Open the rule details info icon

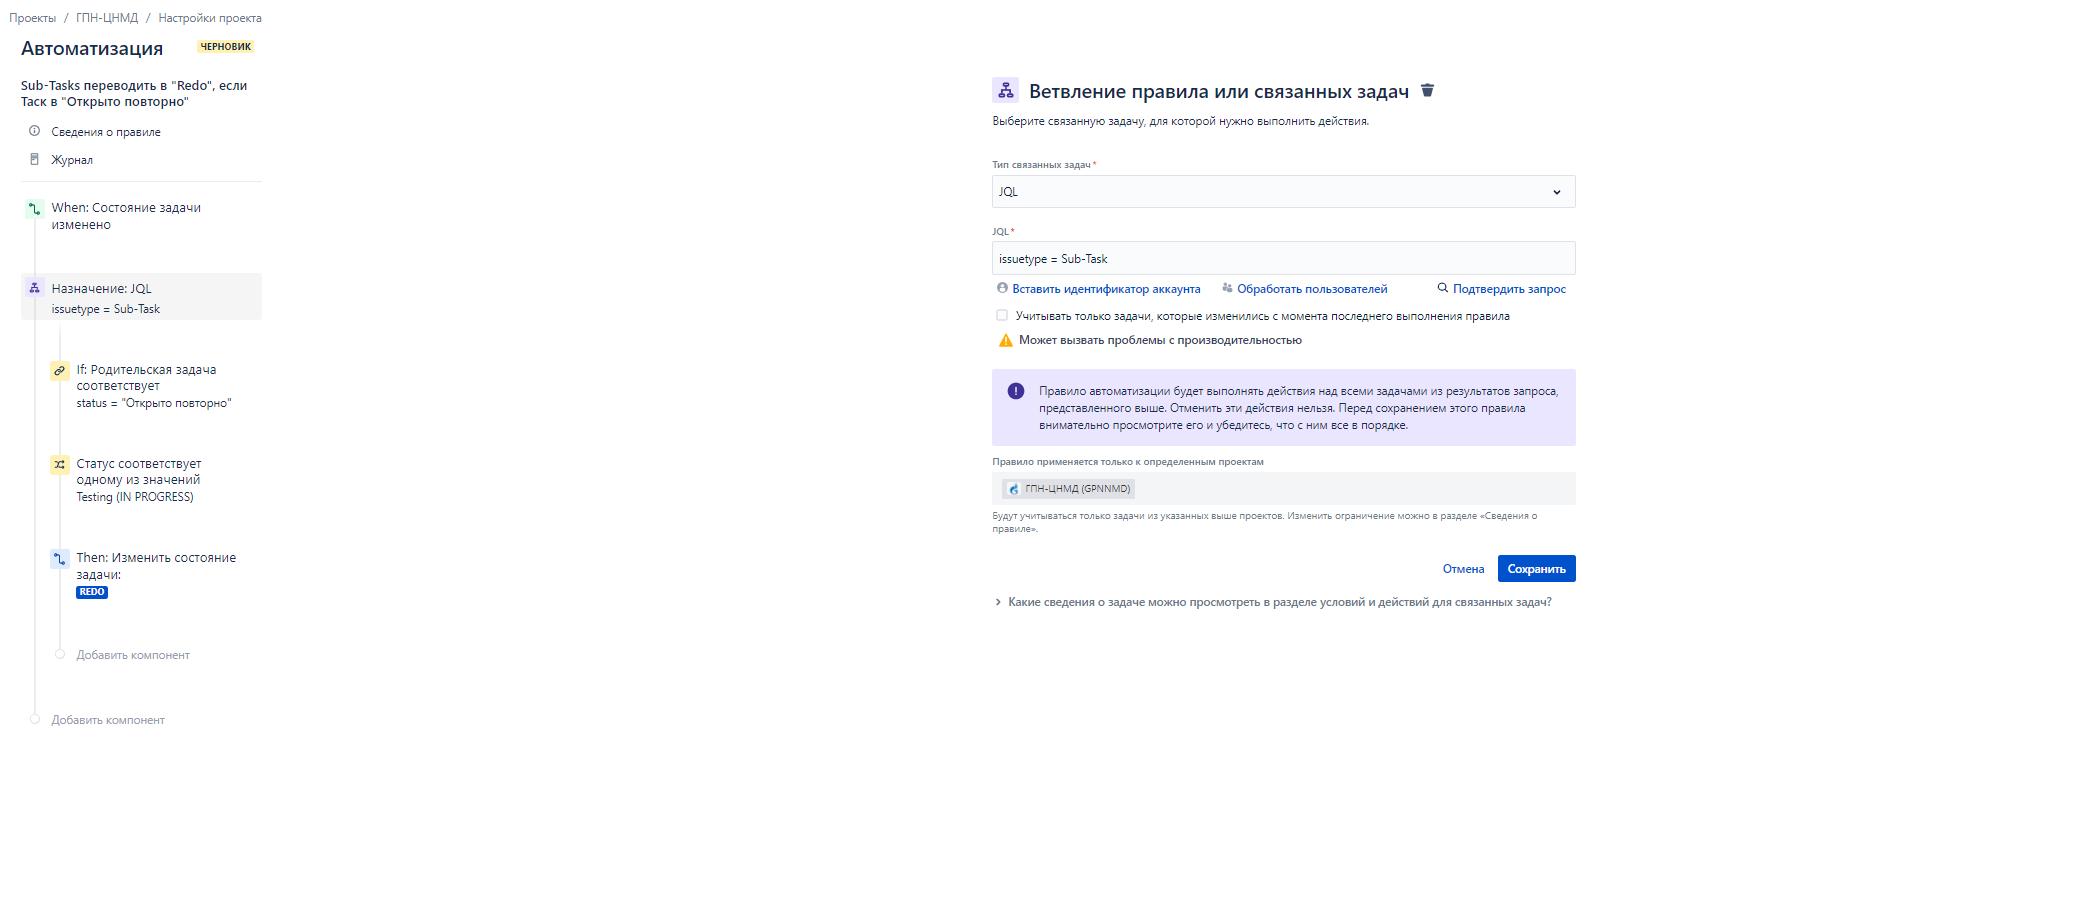coord(35,131)
